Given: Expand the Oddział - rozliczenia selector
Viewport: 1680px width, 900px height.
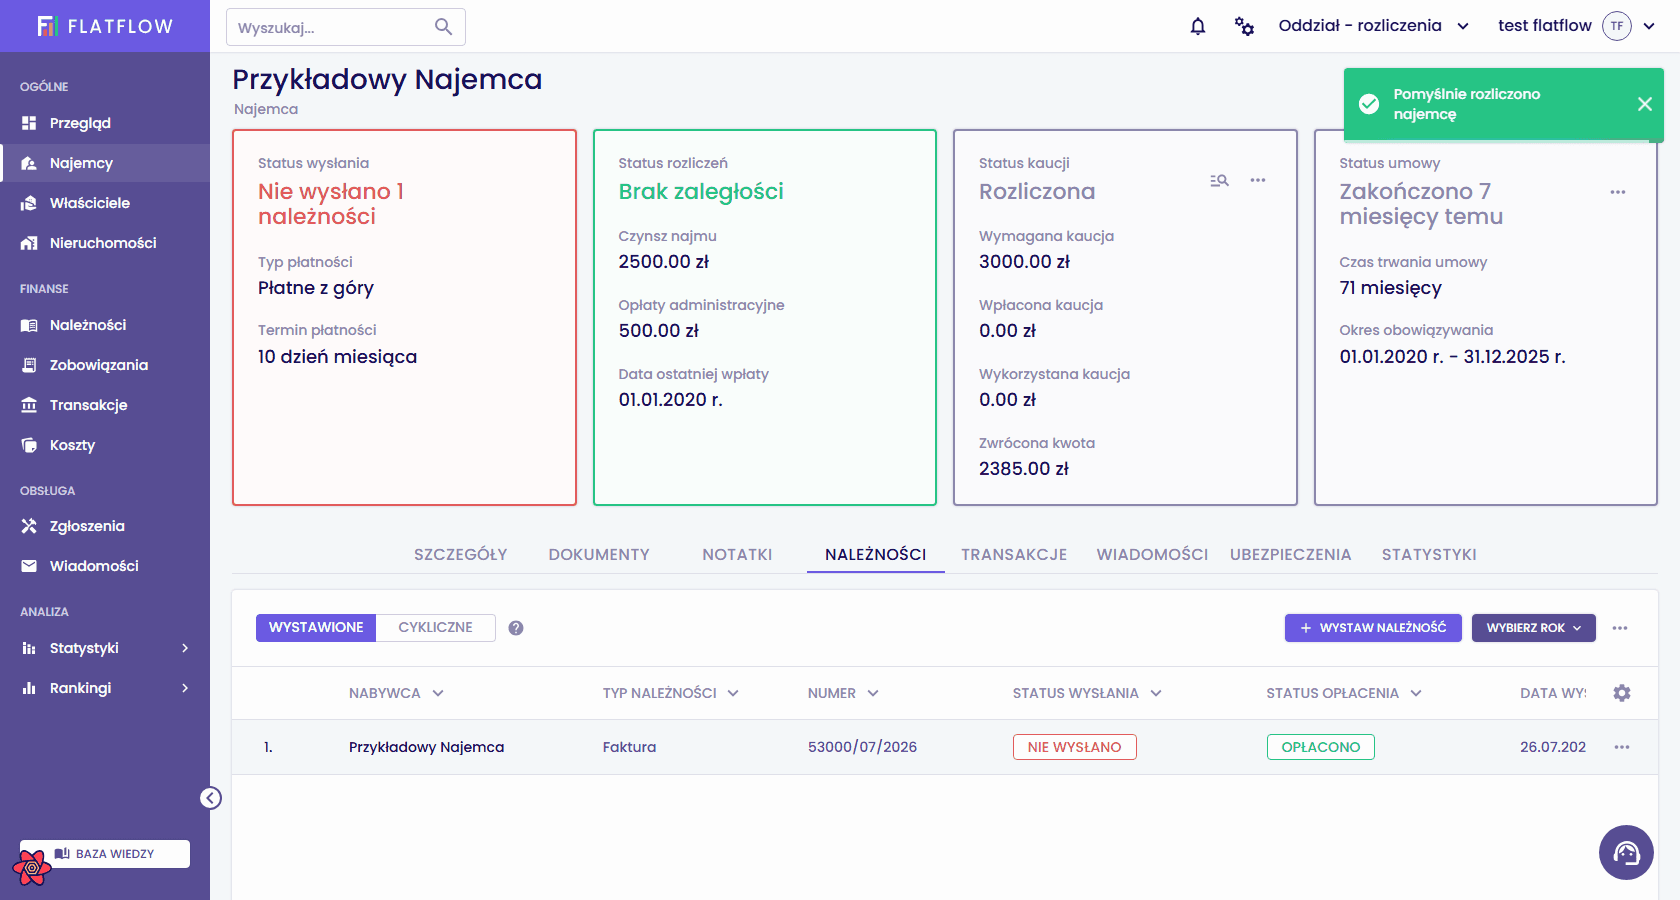Looking at the screenshot, I should (1374, 26).
